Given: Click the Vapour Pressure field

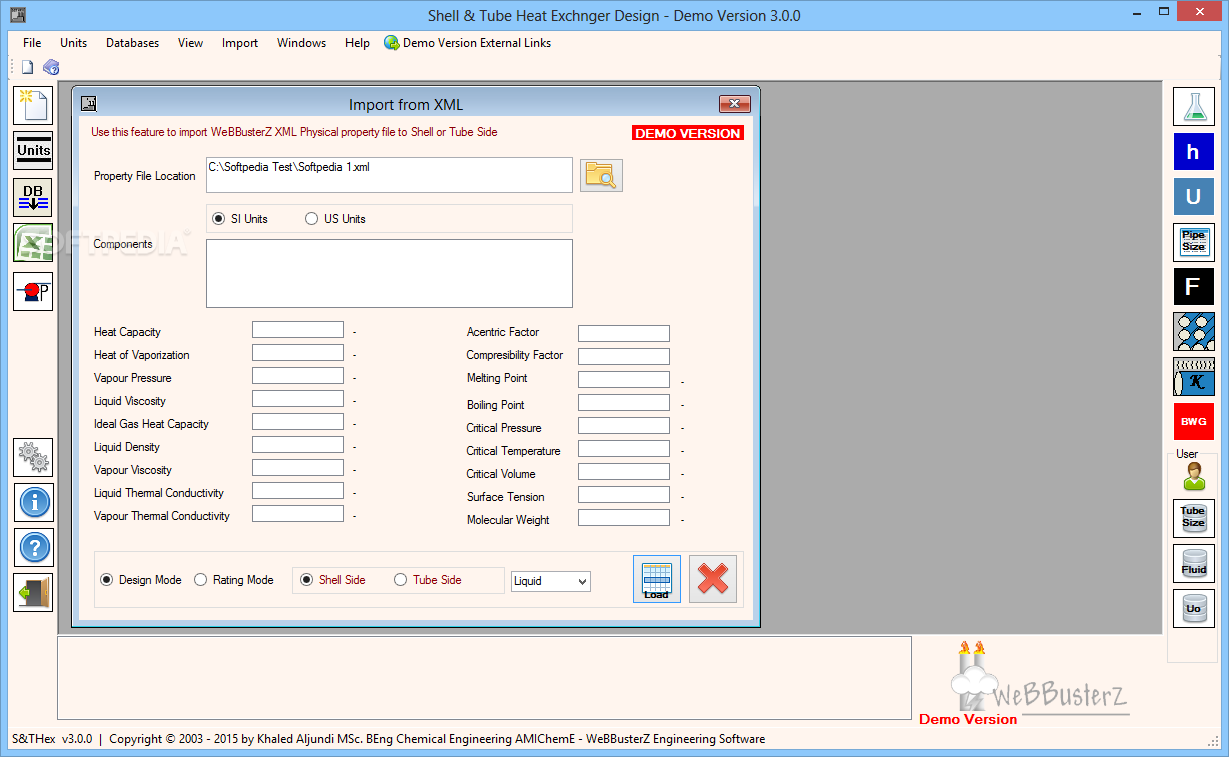Looking at the screenshot, I should [x=298, y=376].
